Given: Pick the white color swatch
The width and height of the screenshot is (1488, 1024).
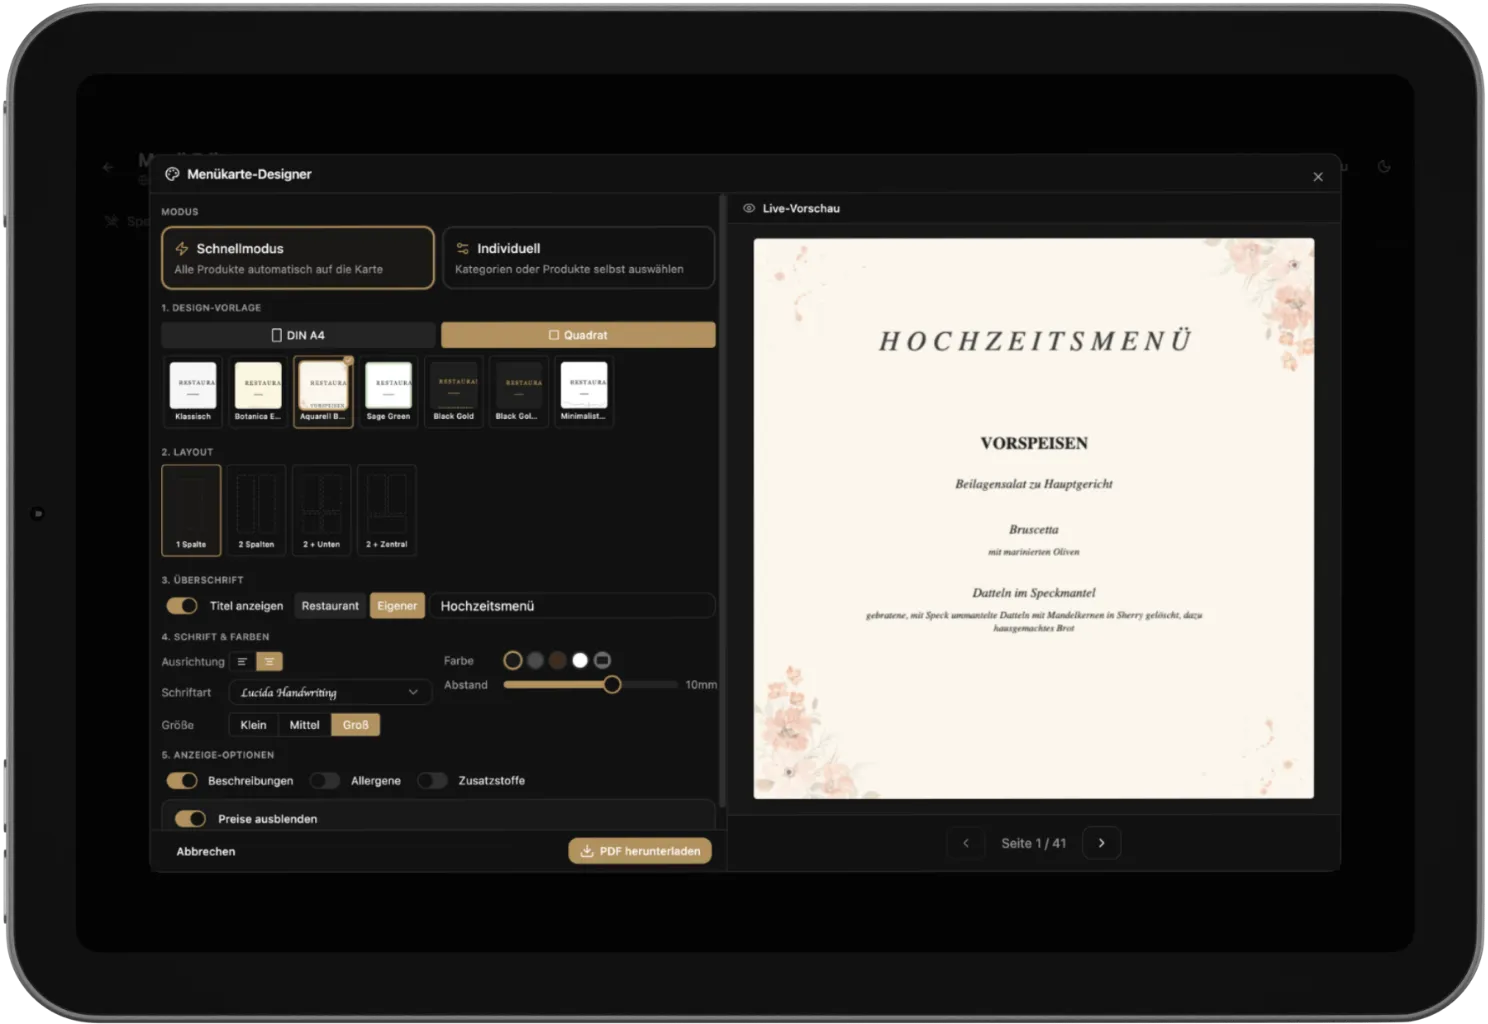Looking at the screenshot, I should [x=580, y=661].
